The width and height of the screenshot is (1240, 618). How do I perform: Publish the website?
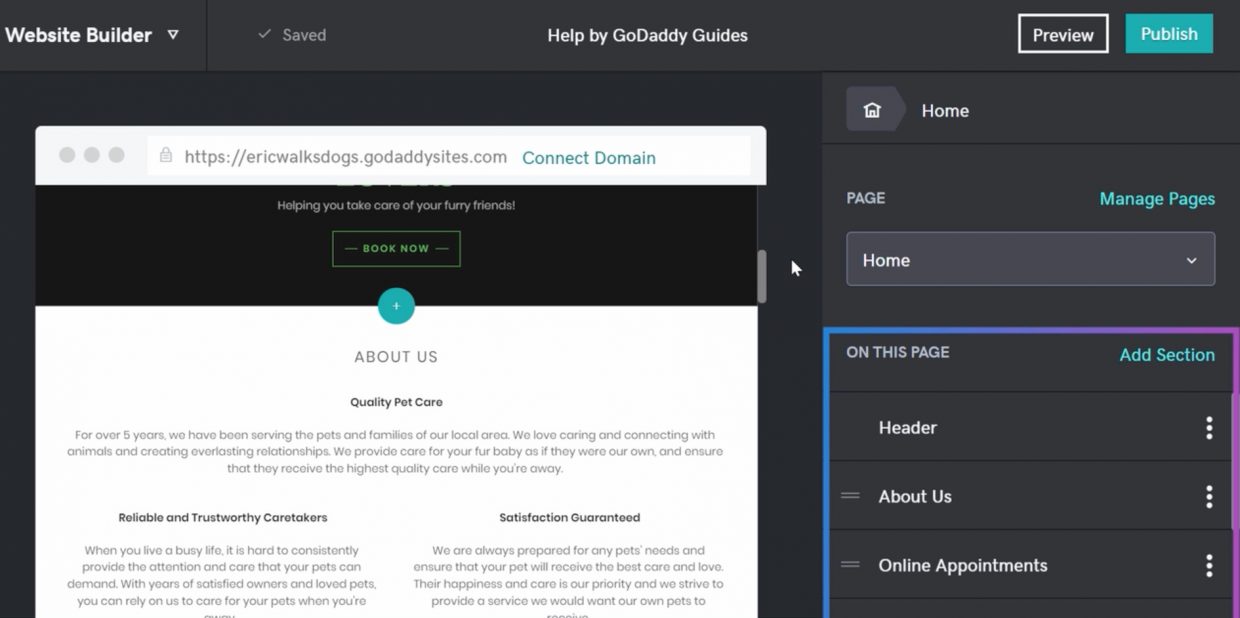pos(1169,33)
